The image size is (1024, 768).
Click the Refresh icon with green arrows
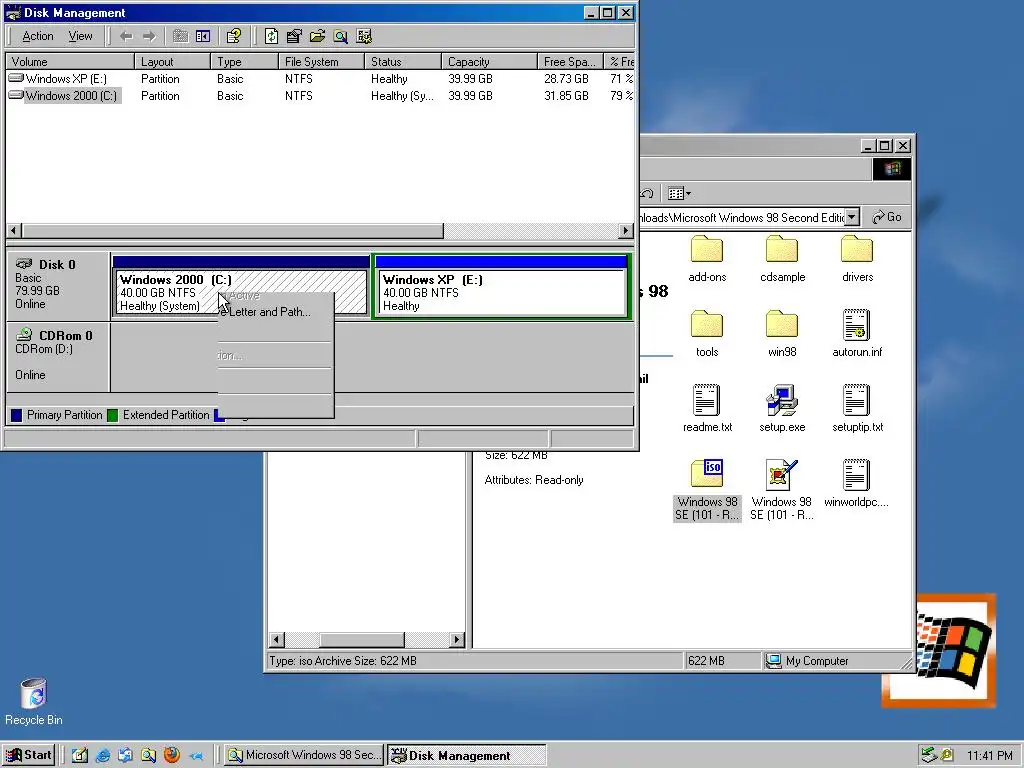271,36
